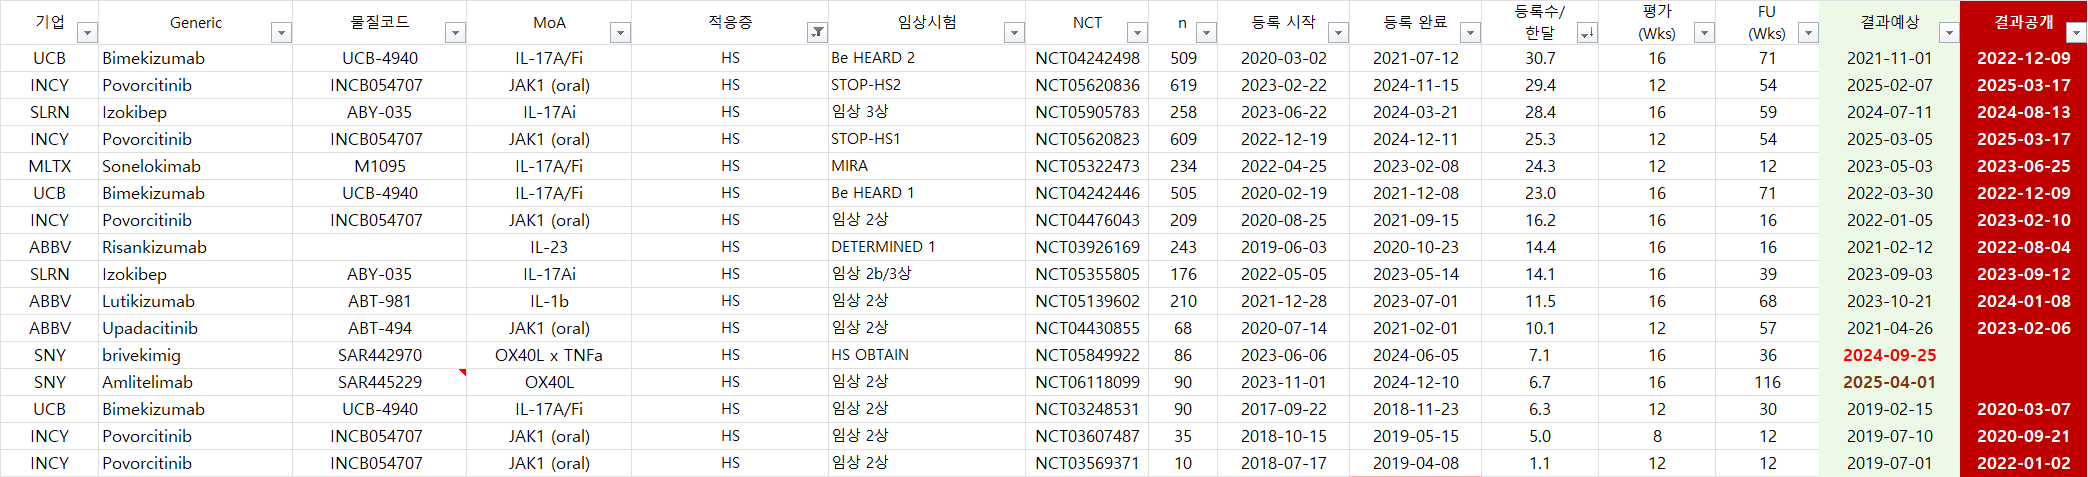Select the 2020-09-21 결과공개 cell
Screen dimensions: 2088x477
[2023, 436]
